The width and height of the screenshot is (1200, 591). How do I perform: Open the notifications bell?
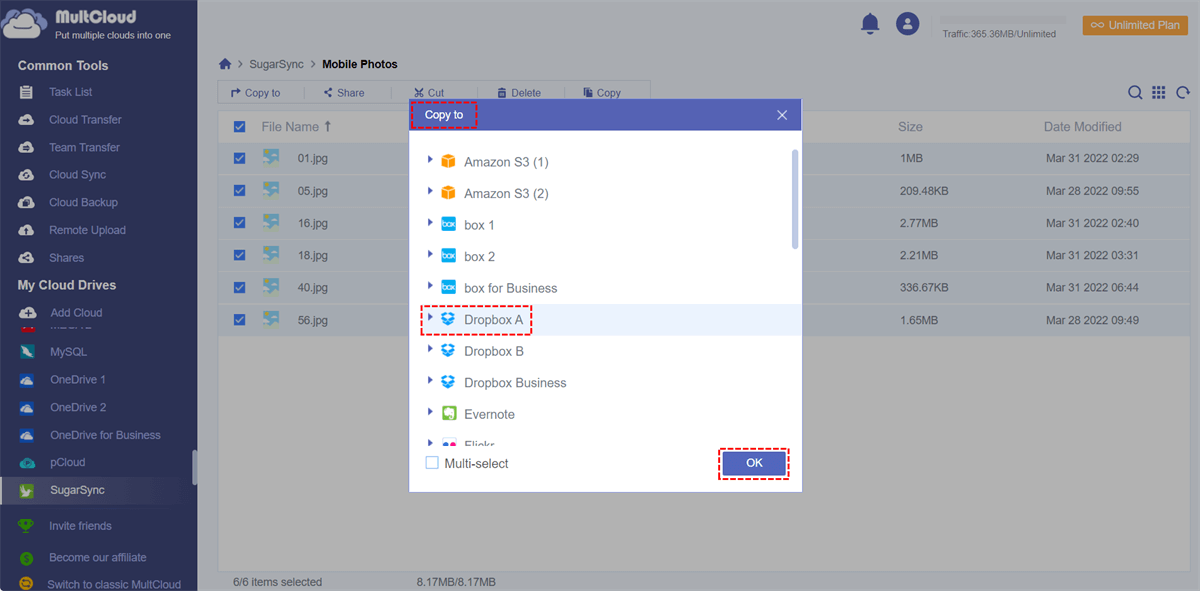(x=870, y=24)
